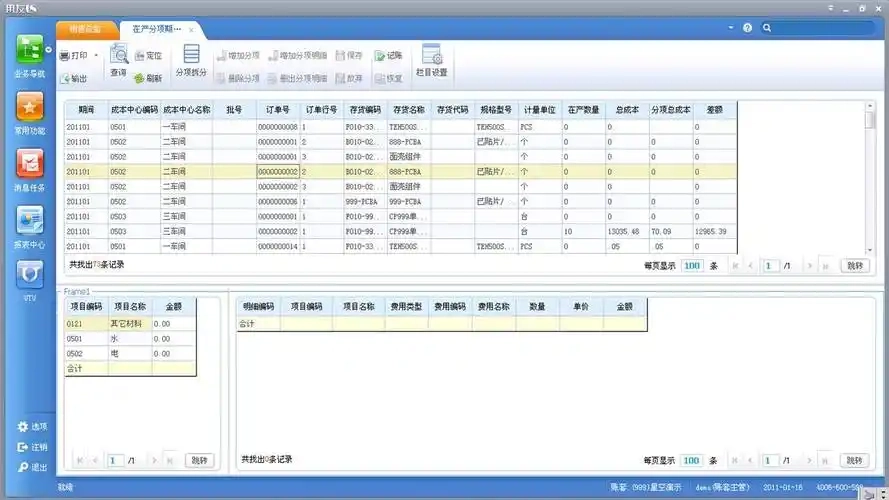The width and height of the screenshot is (889, 500).
Task: Click the scroll-up arrow of the upper table scrollbar
Action: 870,106
